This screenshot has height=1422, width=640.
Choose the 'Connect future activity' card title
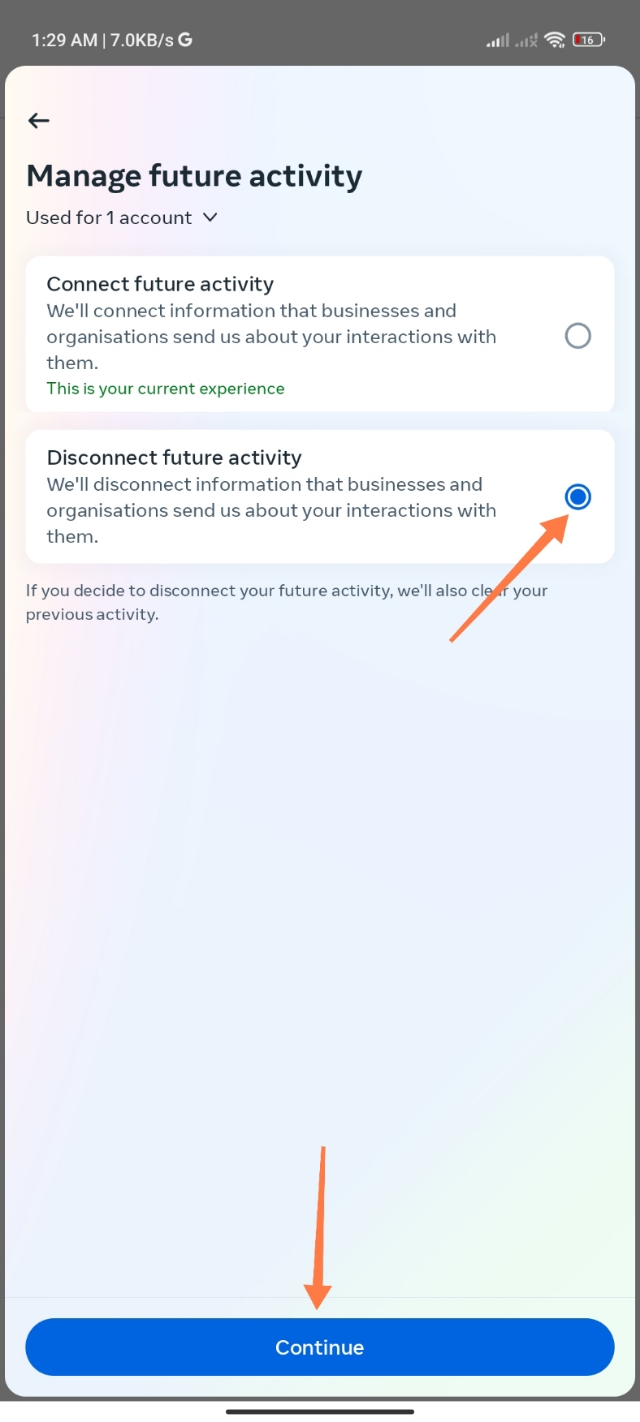(x=160, y=284)
